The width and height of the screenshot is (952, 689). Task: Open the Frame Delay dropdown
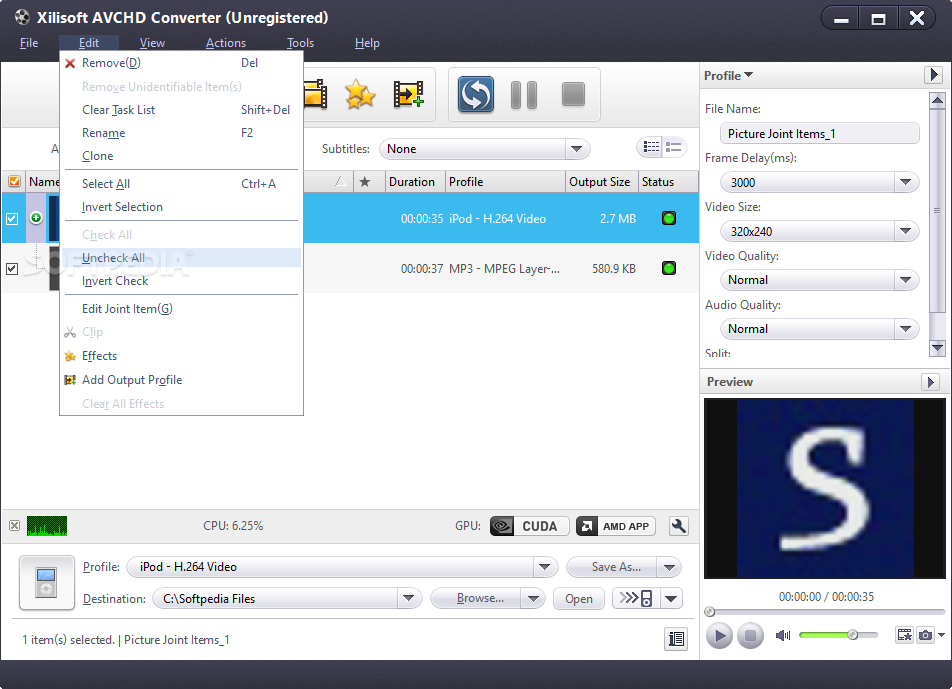click(x=905, y=182)
